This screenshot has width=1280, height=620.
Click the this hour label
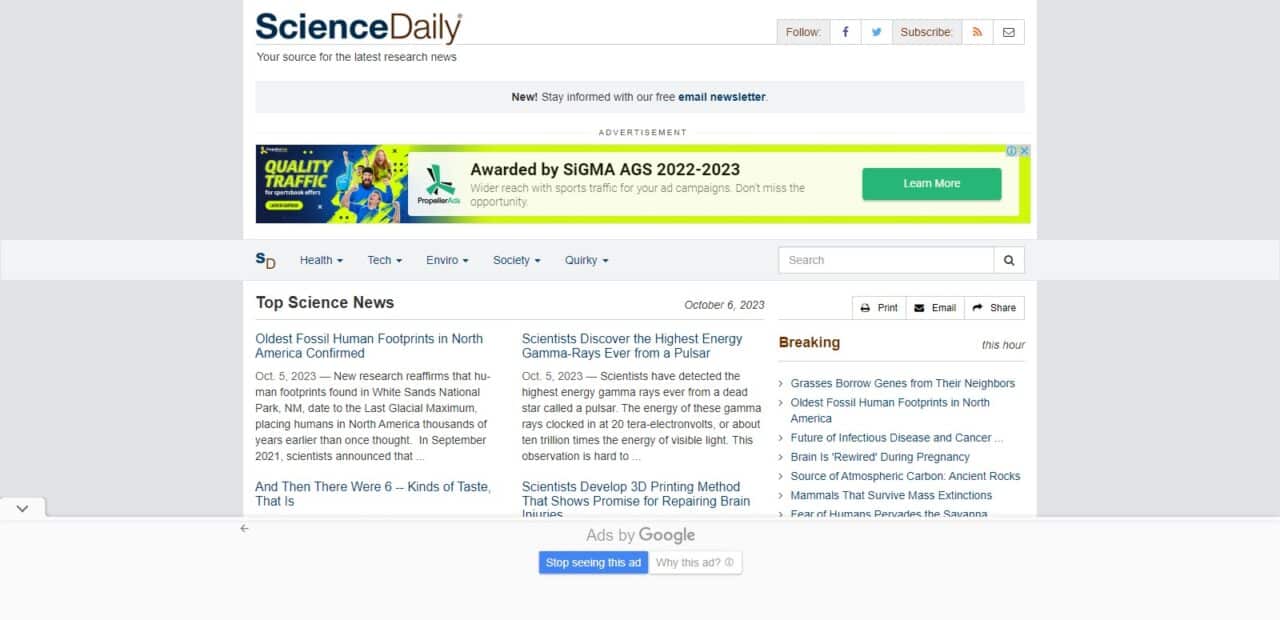(x=1003, y=345)
